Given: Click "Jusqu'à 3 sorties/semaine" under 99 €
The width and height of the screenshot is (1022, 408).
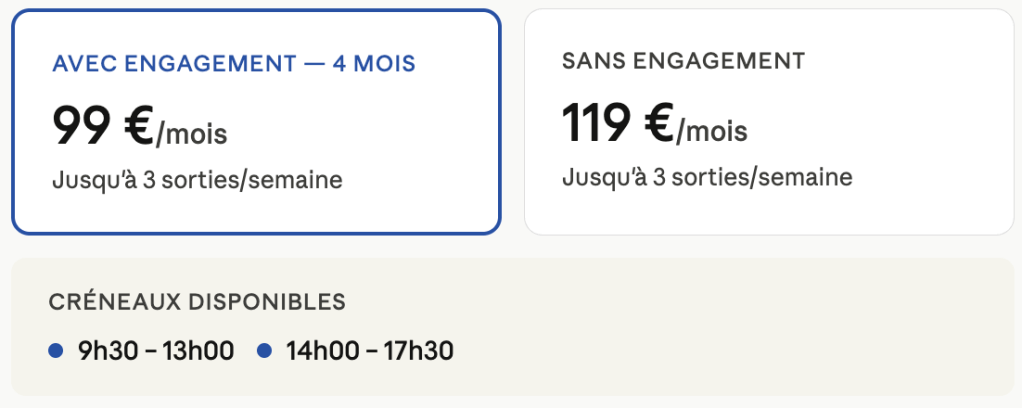Looking at the screenshot, I should 197,180.
